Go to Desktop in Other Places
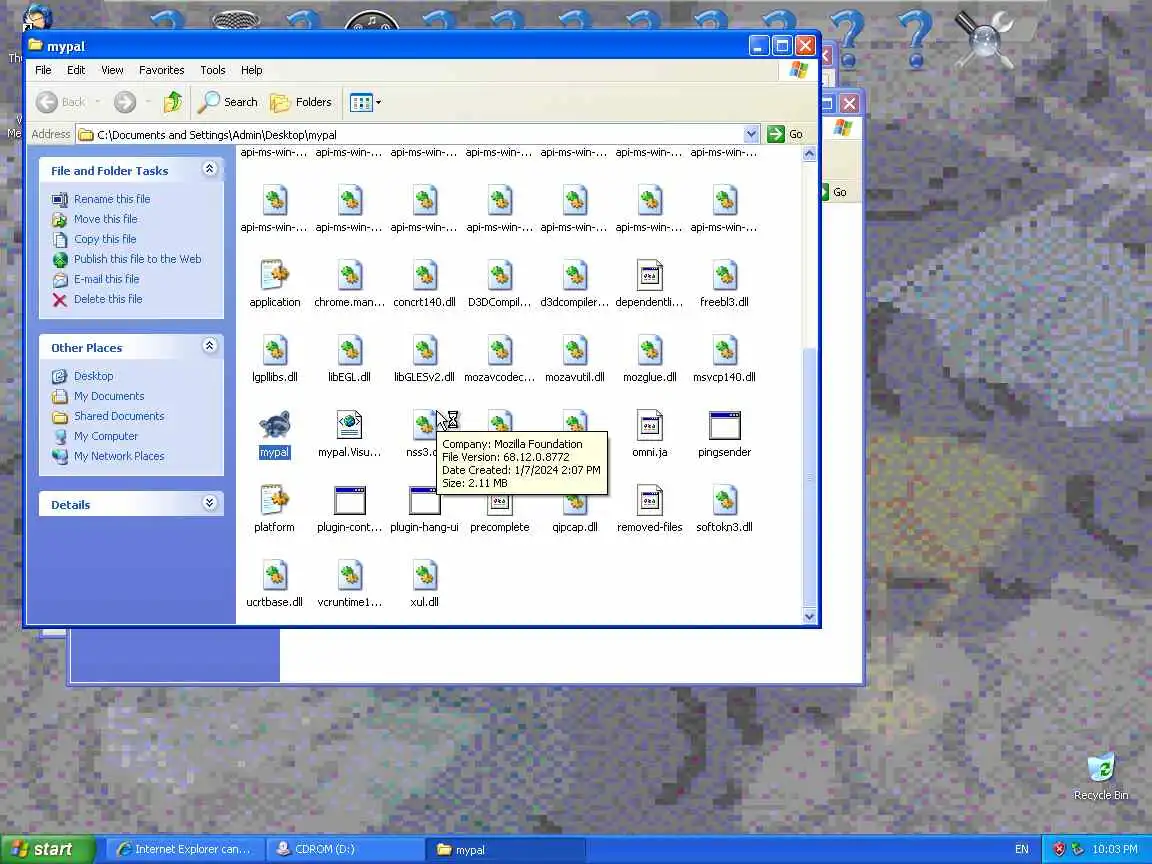1152x864 pixels. click(x=93, y=376)
